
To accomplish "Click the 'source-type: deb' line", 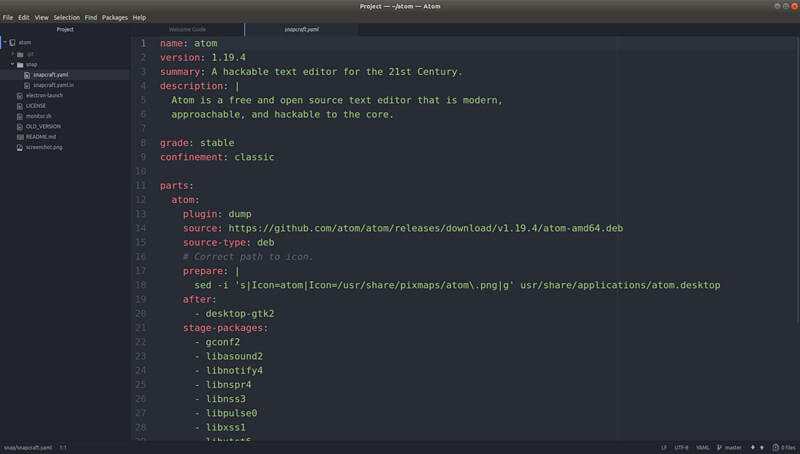I will [x=229, y=242].
